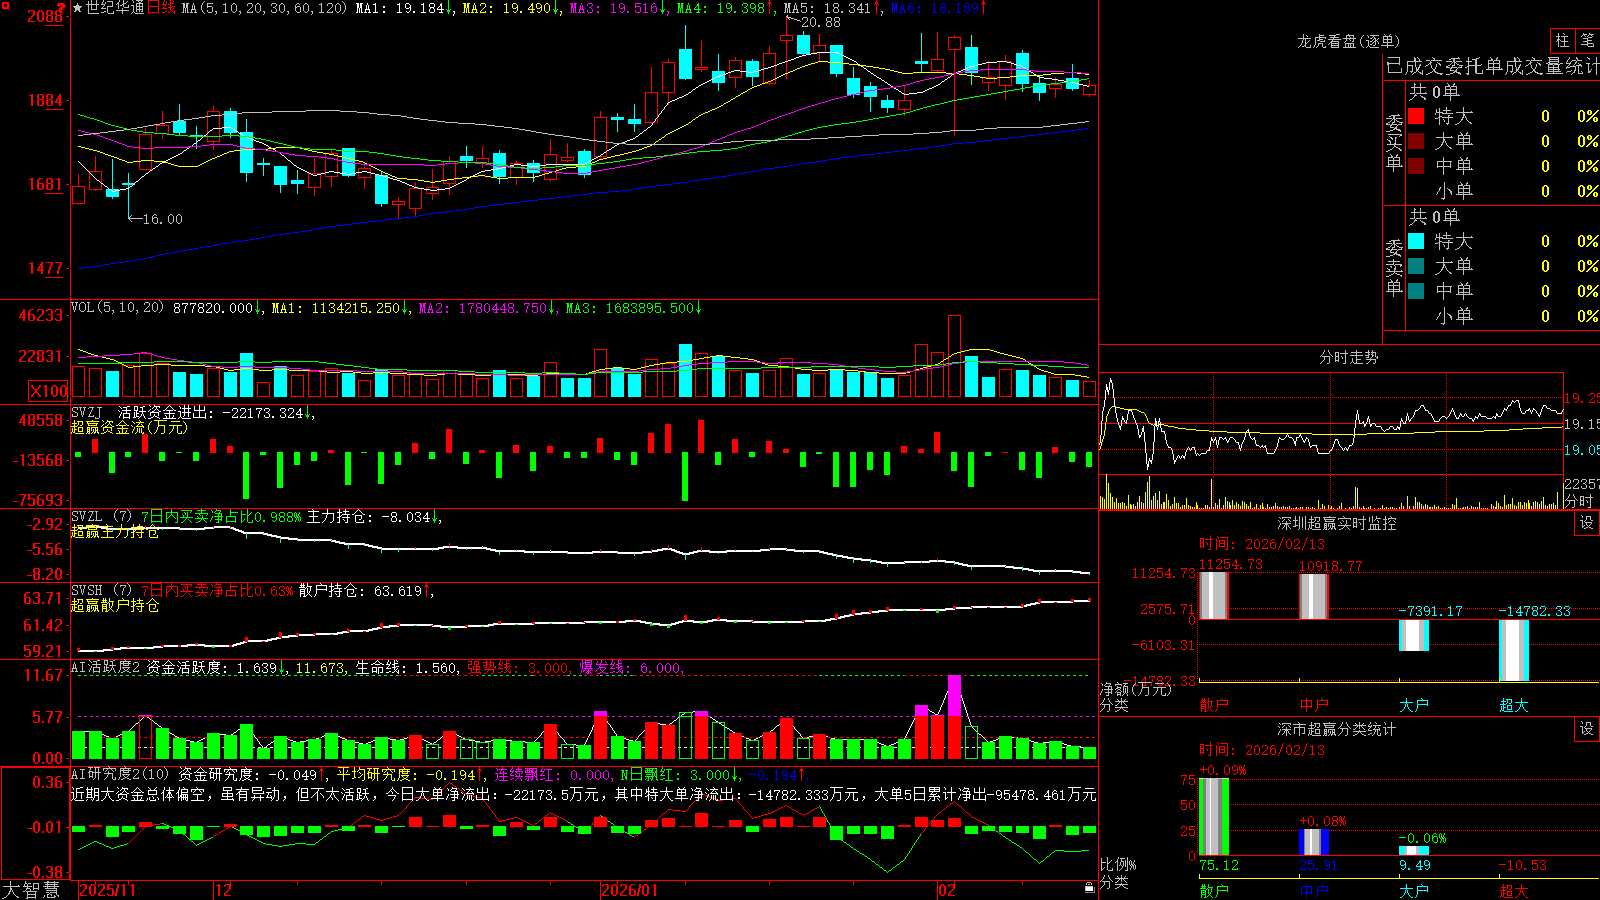Click the SVSH 散户持仓 indicator label
Screen dimensions: 1600x900
(x=252, y=591)
